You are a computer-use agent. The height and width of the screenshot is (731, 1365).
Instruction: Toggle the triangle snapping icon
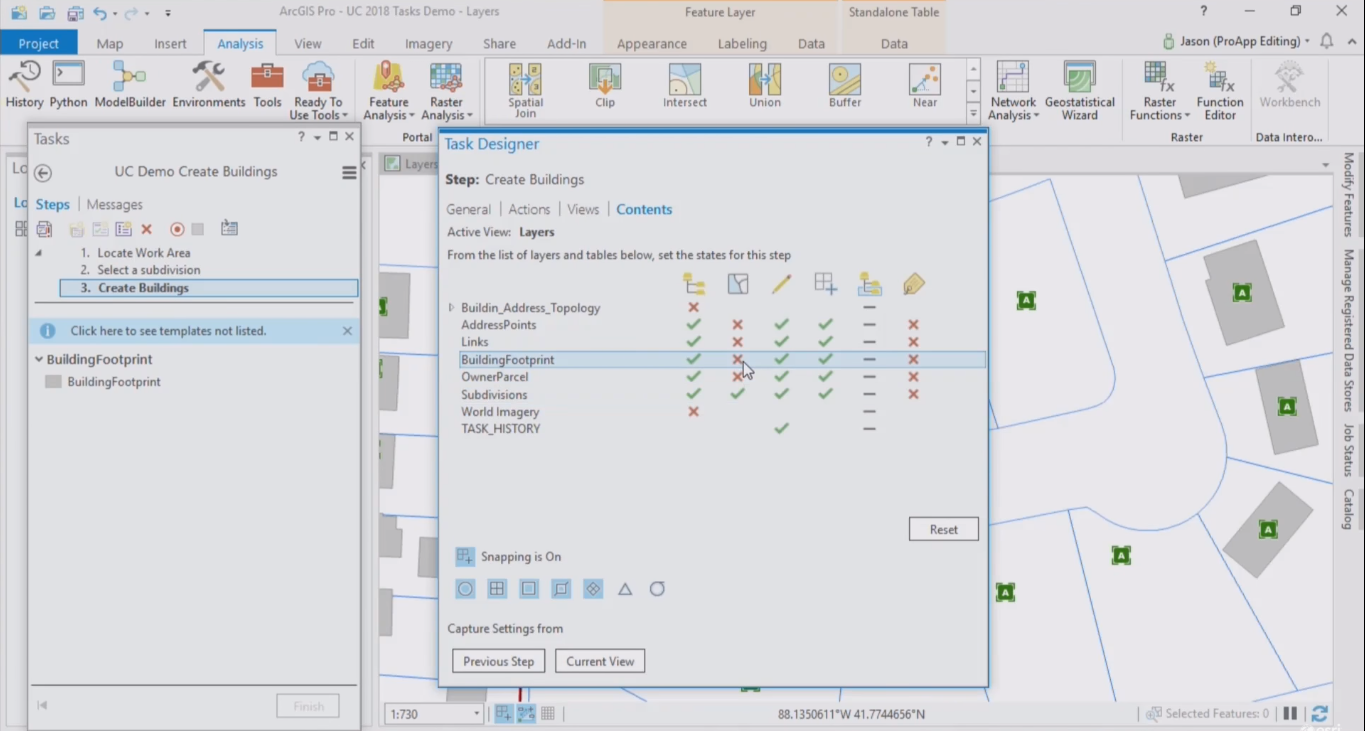[625, 589]
